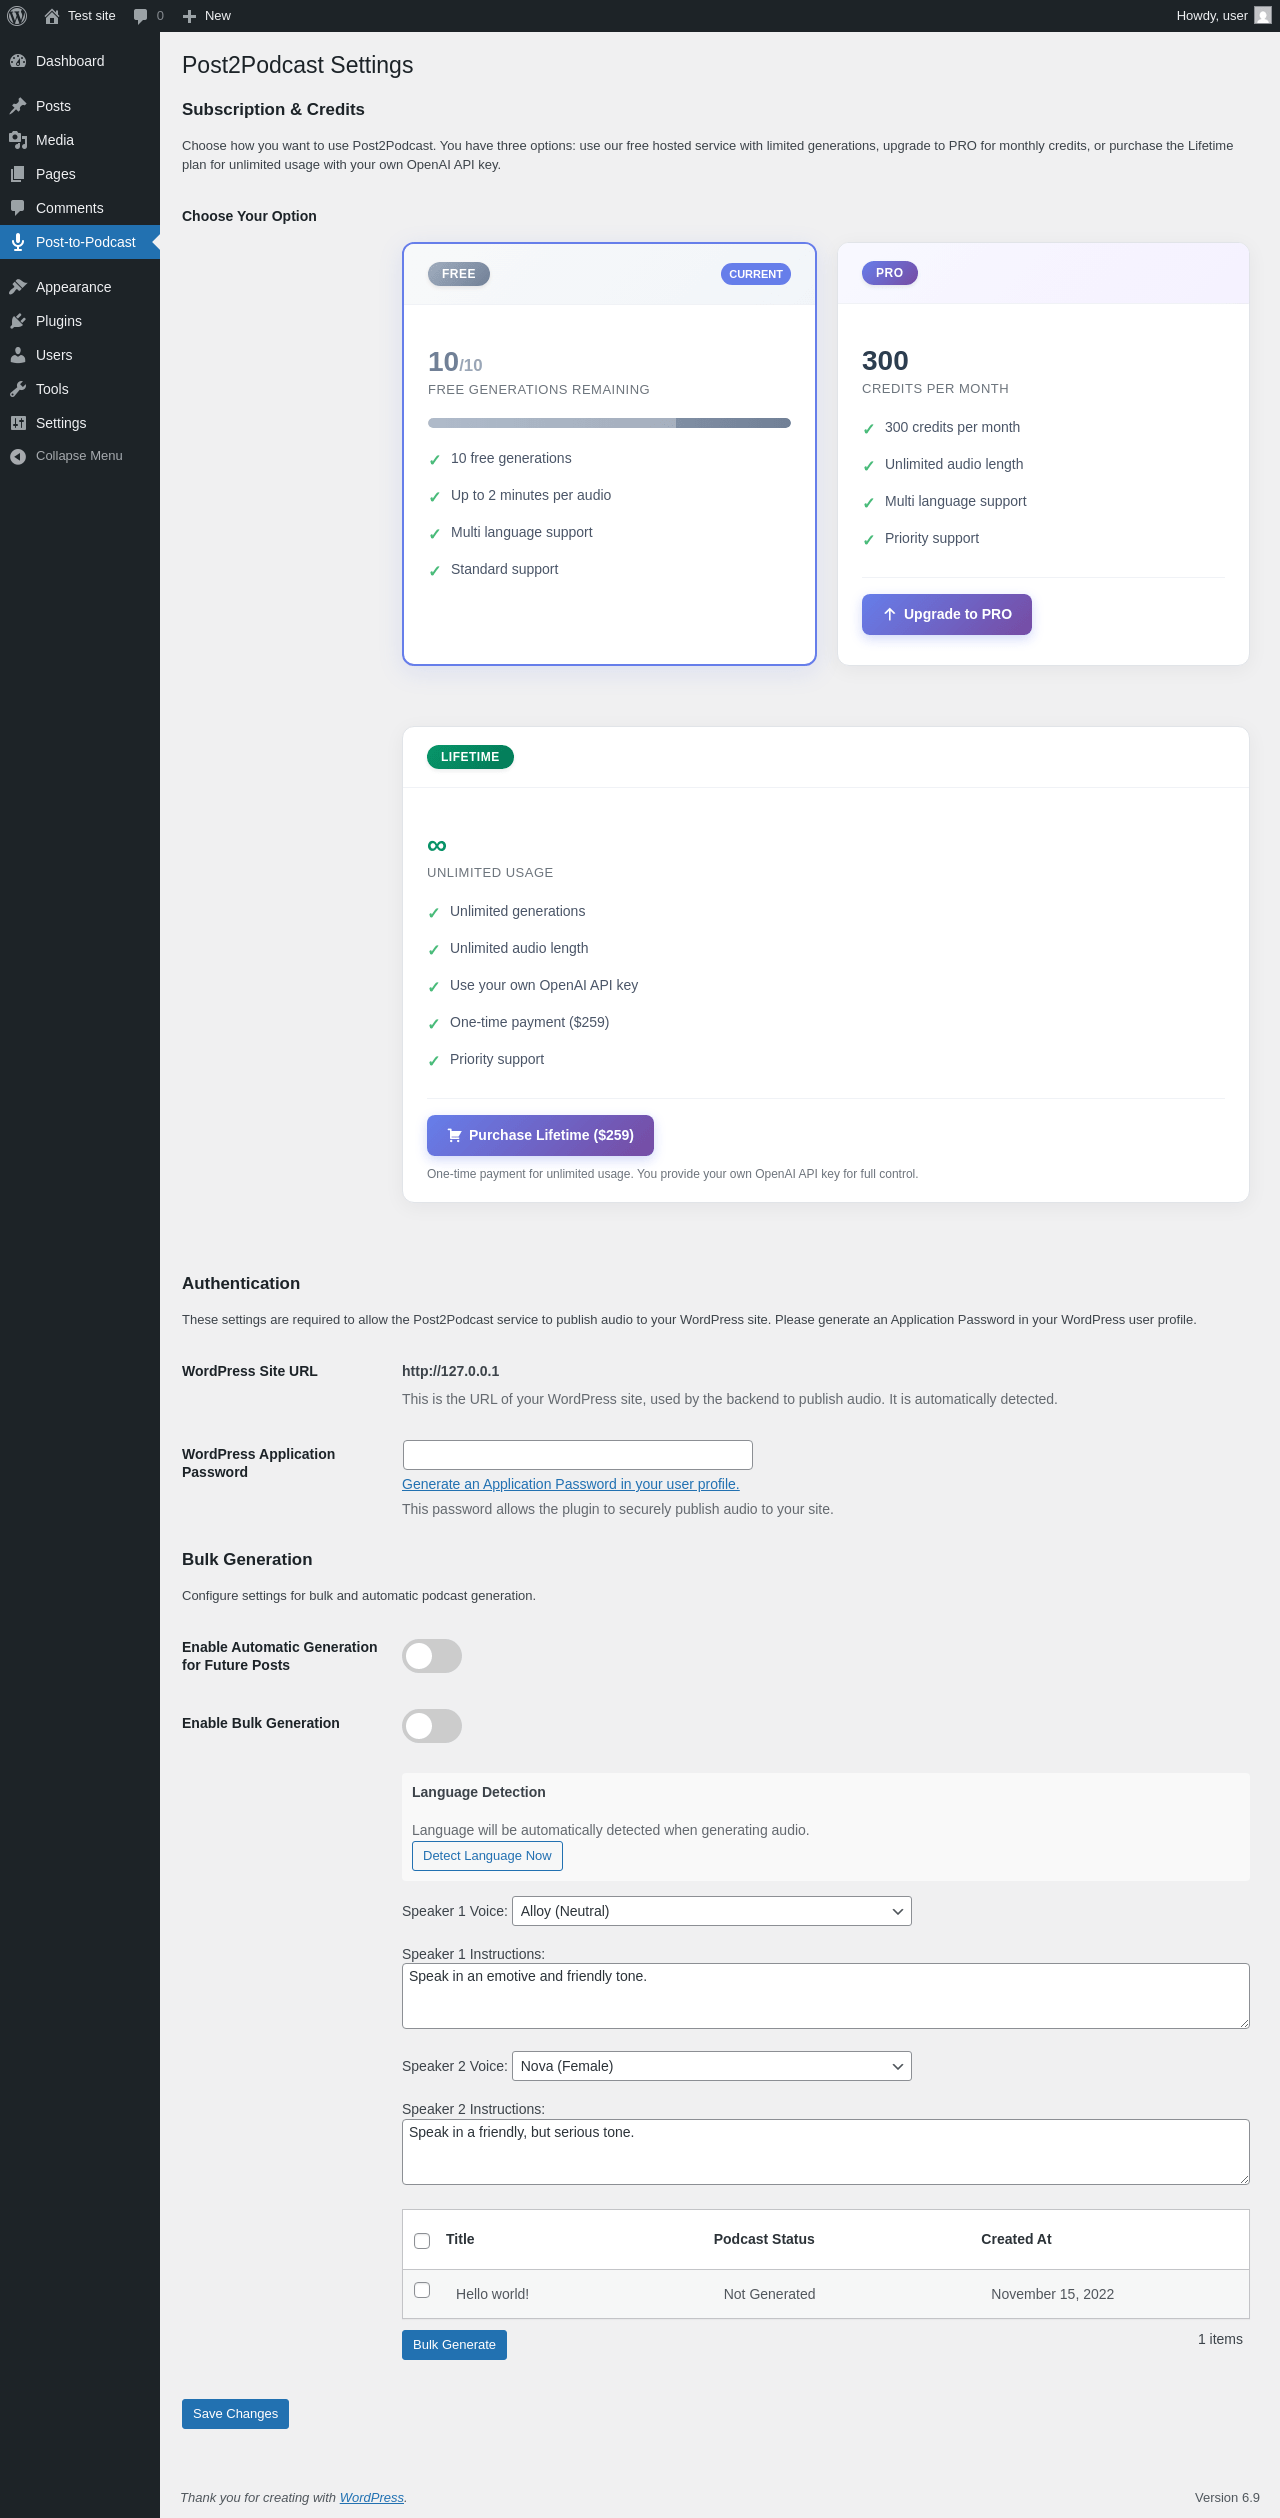Check the Hello world! post checkbox
1280x2518 pixels.
422,2290
